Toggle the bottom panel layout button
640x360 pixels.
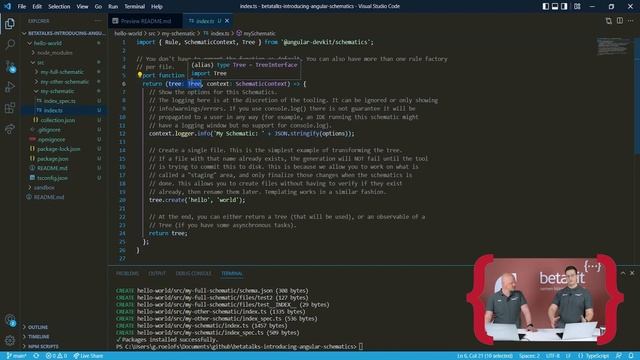555,7
